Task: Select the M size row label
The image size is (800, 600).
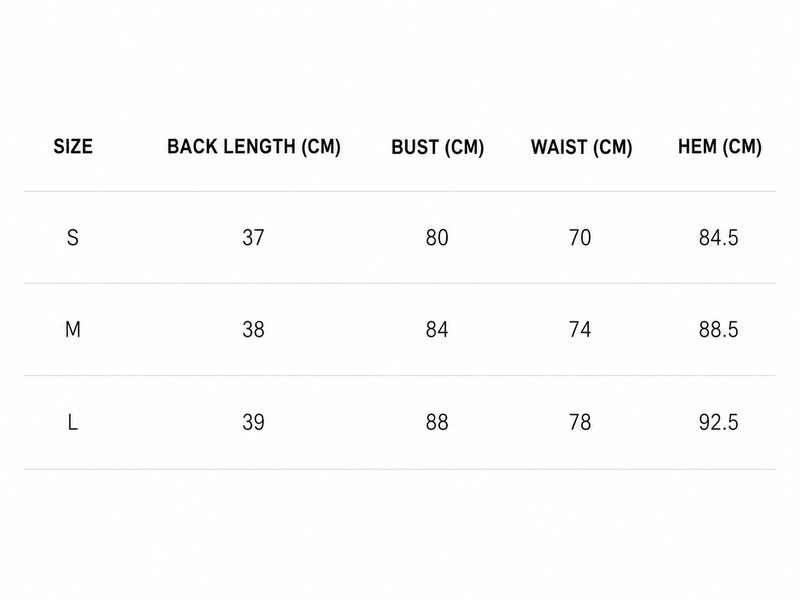Action: coord(73,330)
